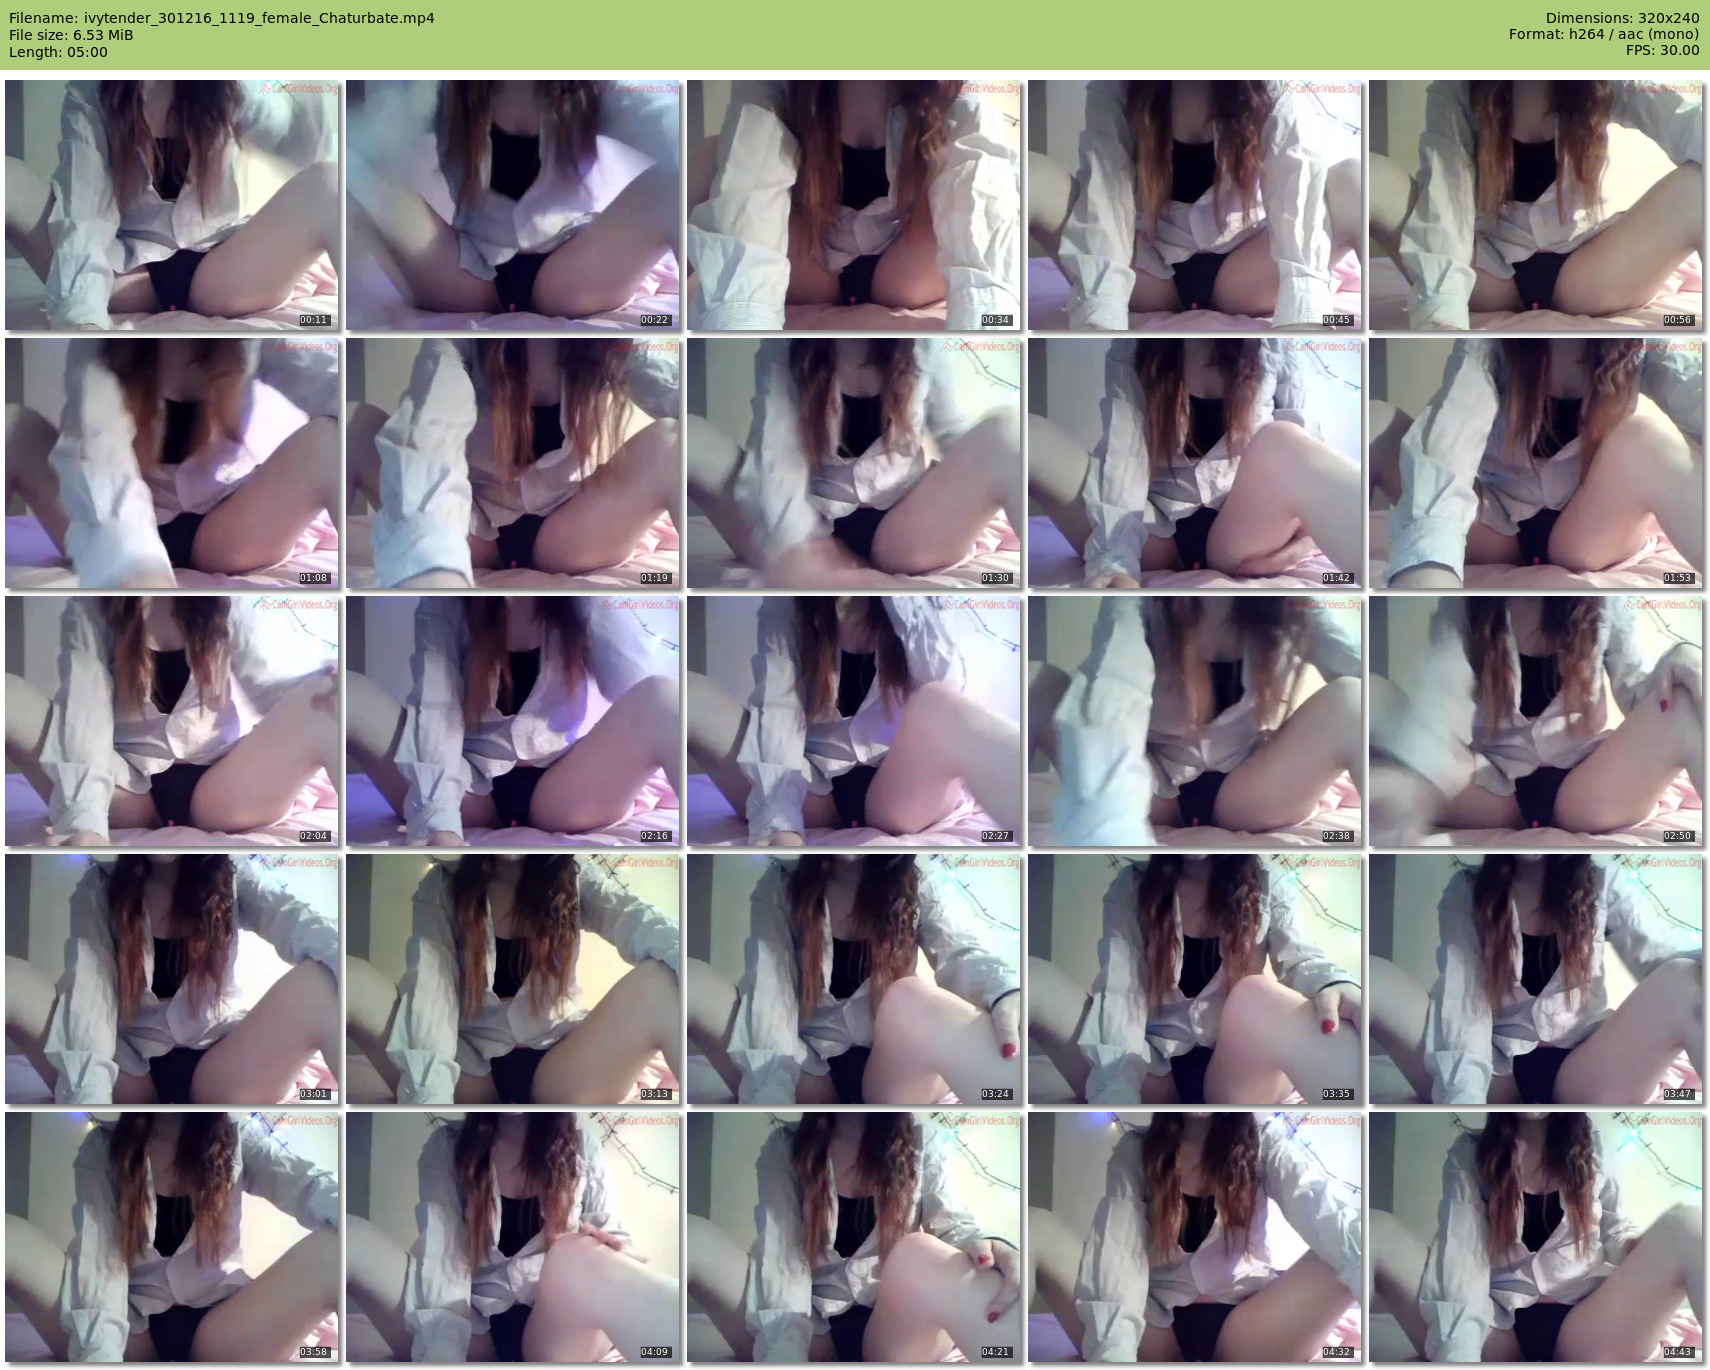This screenshot has width=1710, height=1370.
Task: Click the thumbnail labeled 02:27
Action: click(x=854, y=721)
